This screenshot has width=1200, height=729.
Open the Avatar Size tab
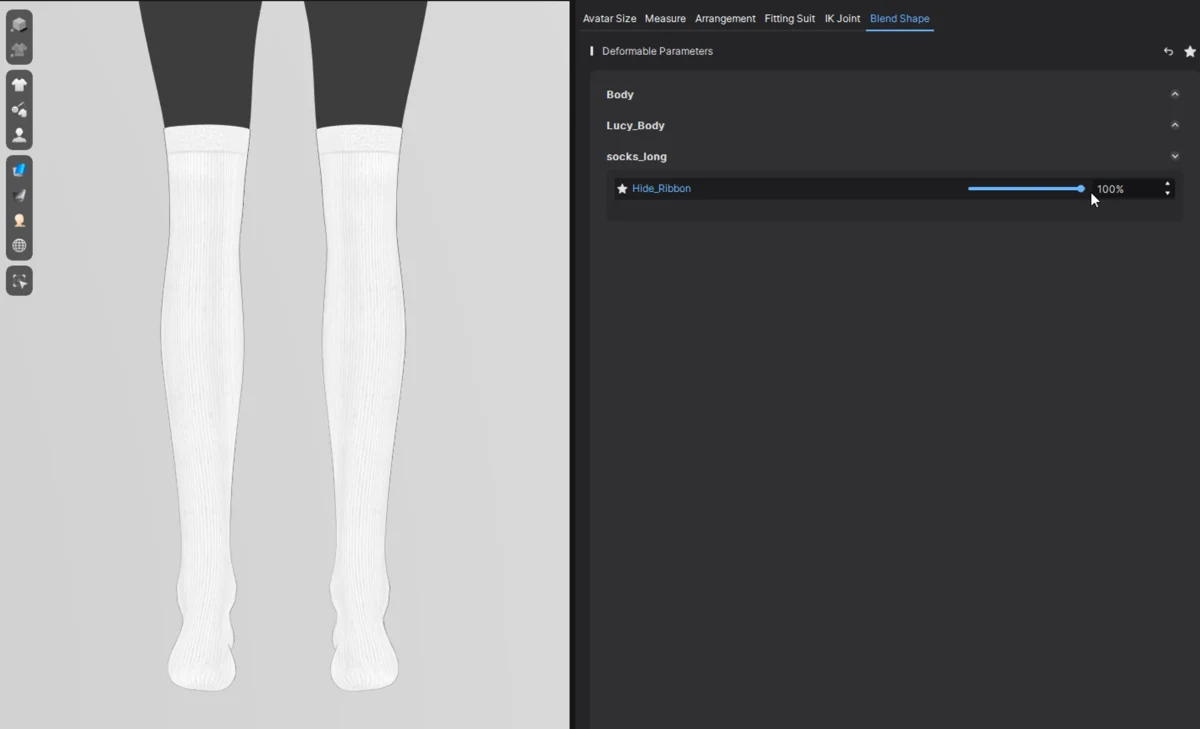[x=609, y=18]
